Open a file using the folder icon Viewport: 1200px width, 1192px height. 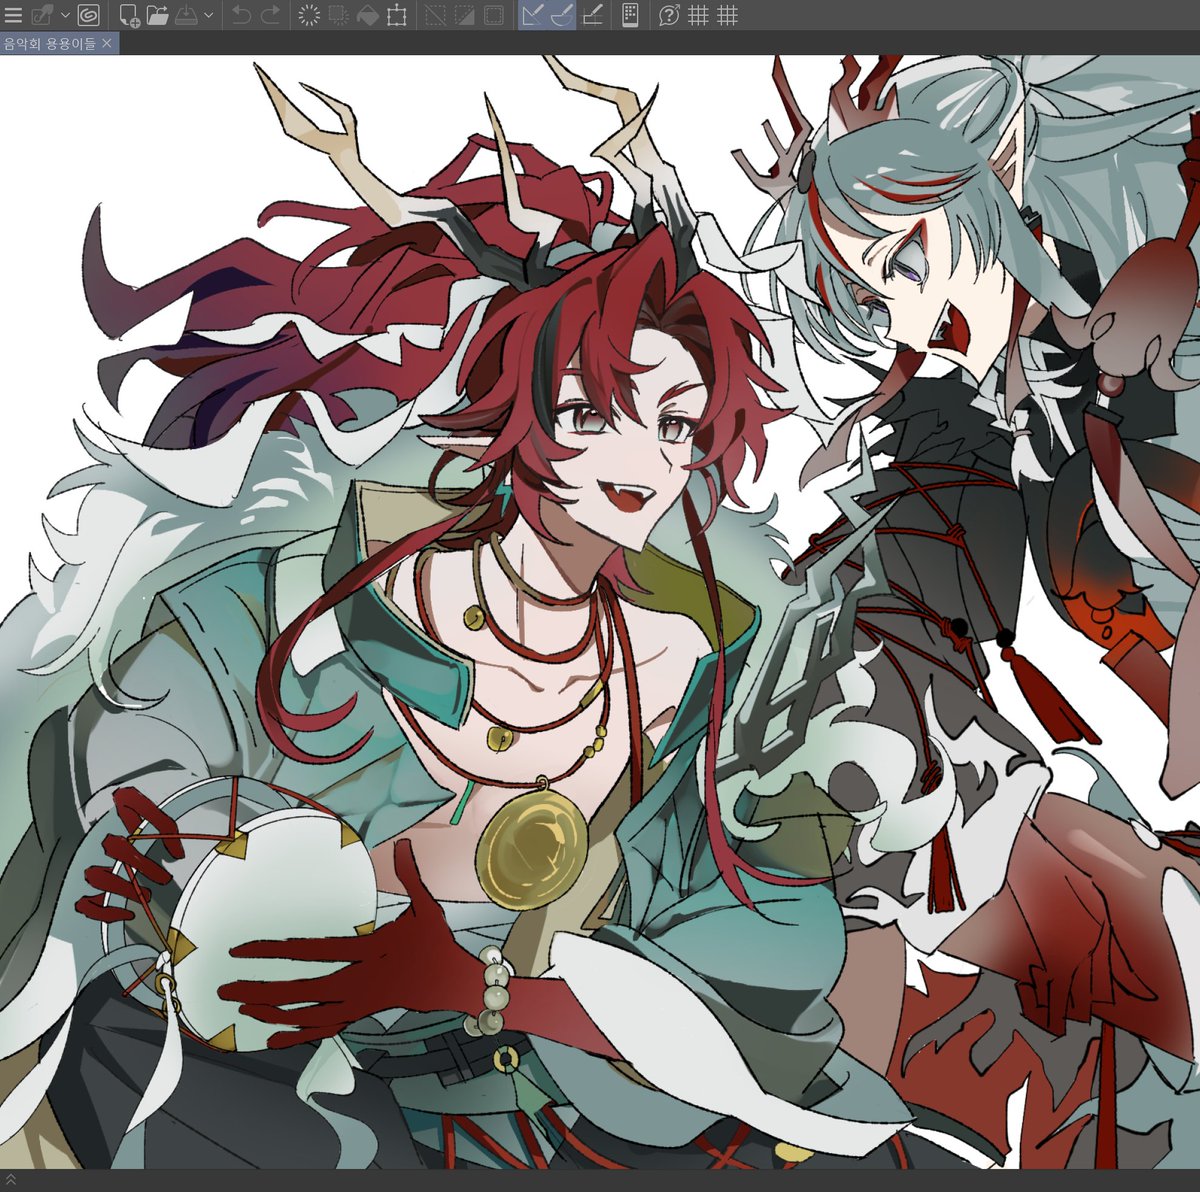(158, 15)
